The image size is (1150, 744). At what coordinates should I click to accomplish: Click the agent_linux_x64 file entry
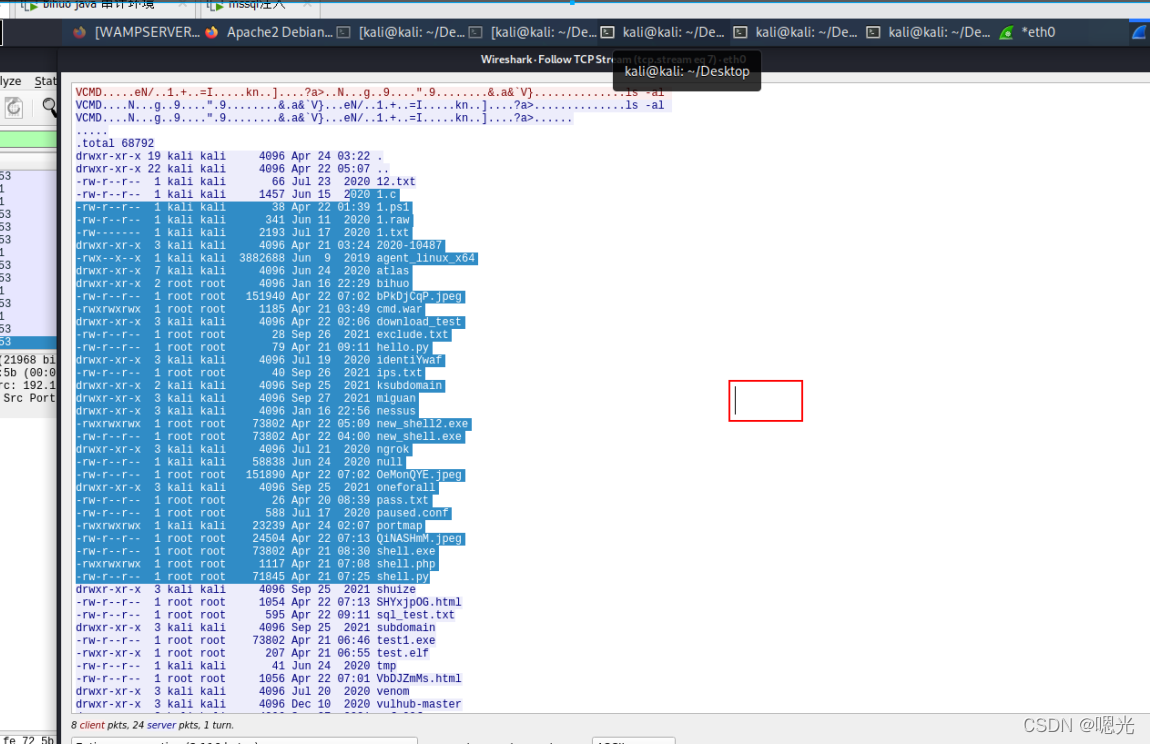(x=426, y=258)
